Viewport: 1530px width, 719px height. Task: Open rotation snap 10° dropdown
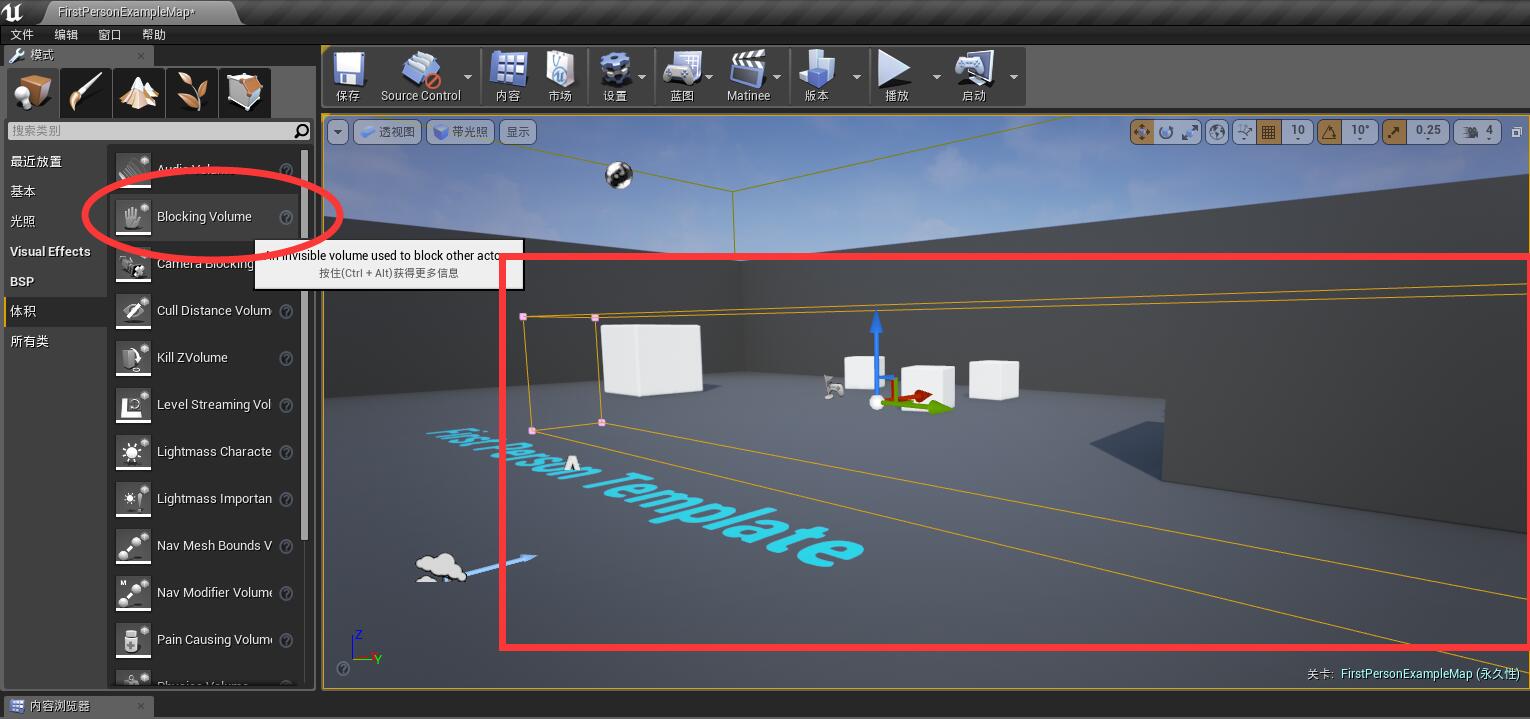[x=1360, y=131]
